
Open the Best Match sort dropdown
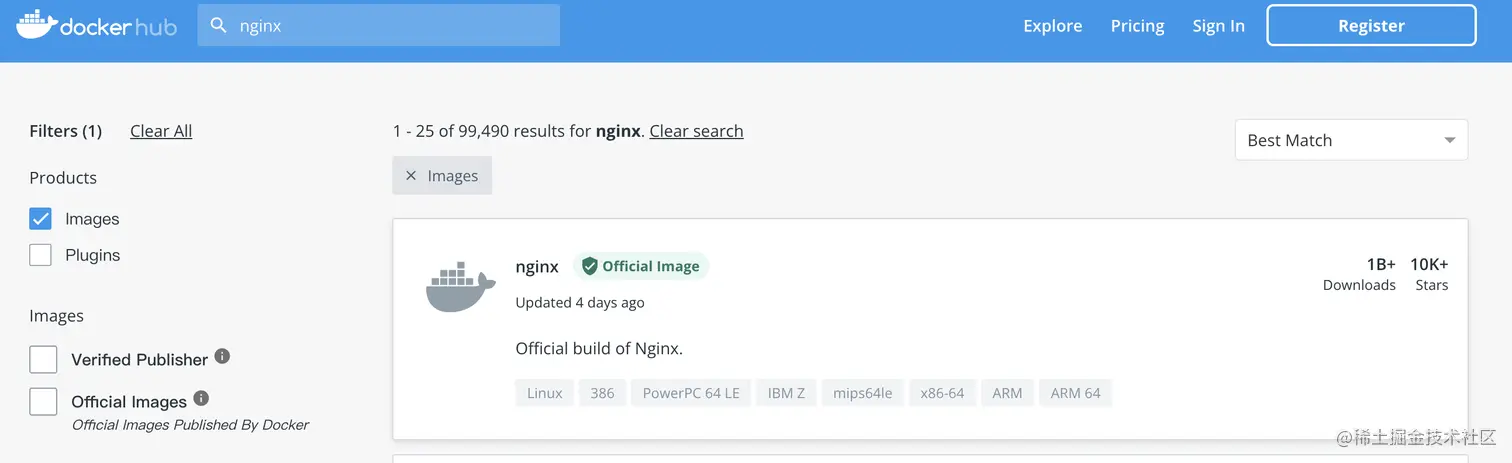1351,140
